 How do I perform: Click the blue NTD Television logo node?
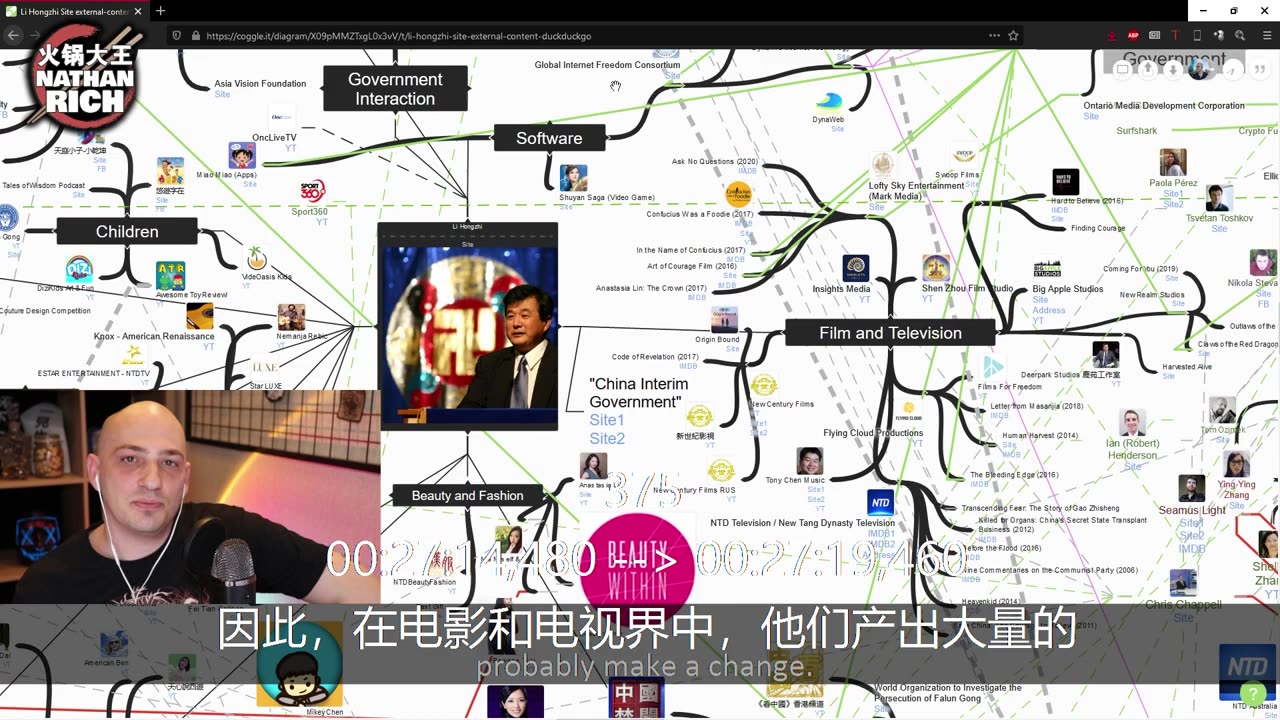tap(880, 503)
